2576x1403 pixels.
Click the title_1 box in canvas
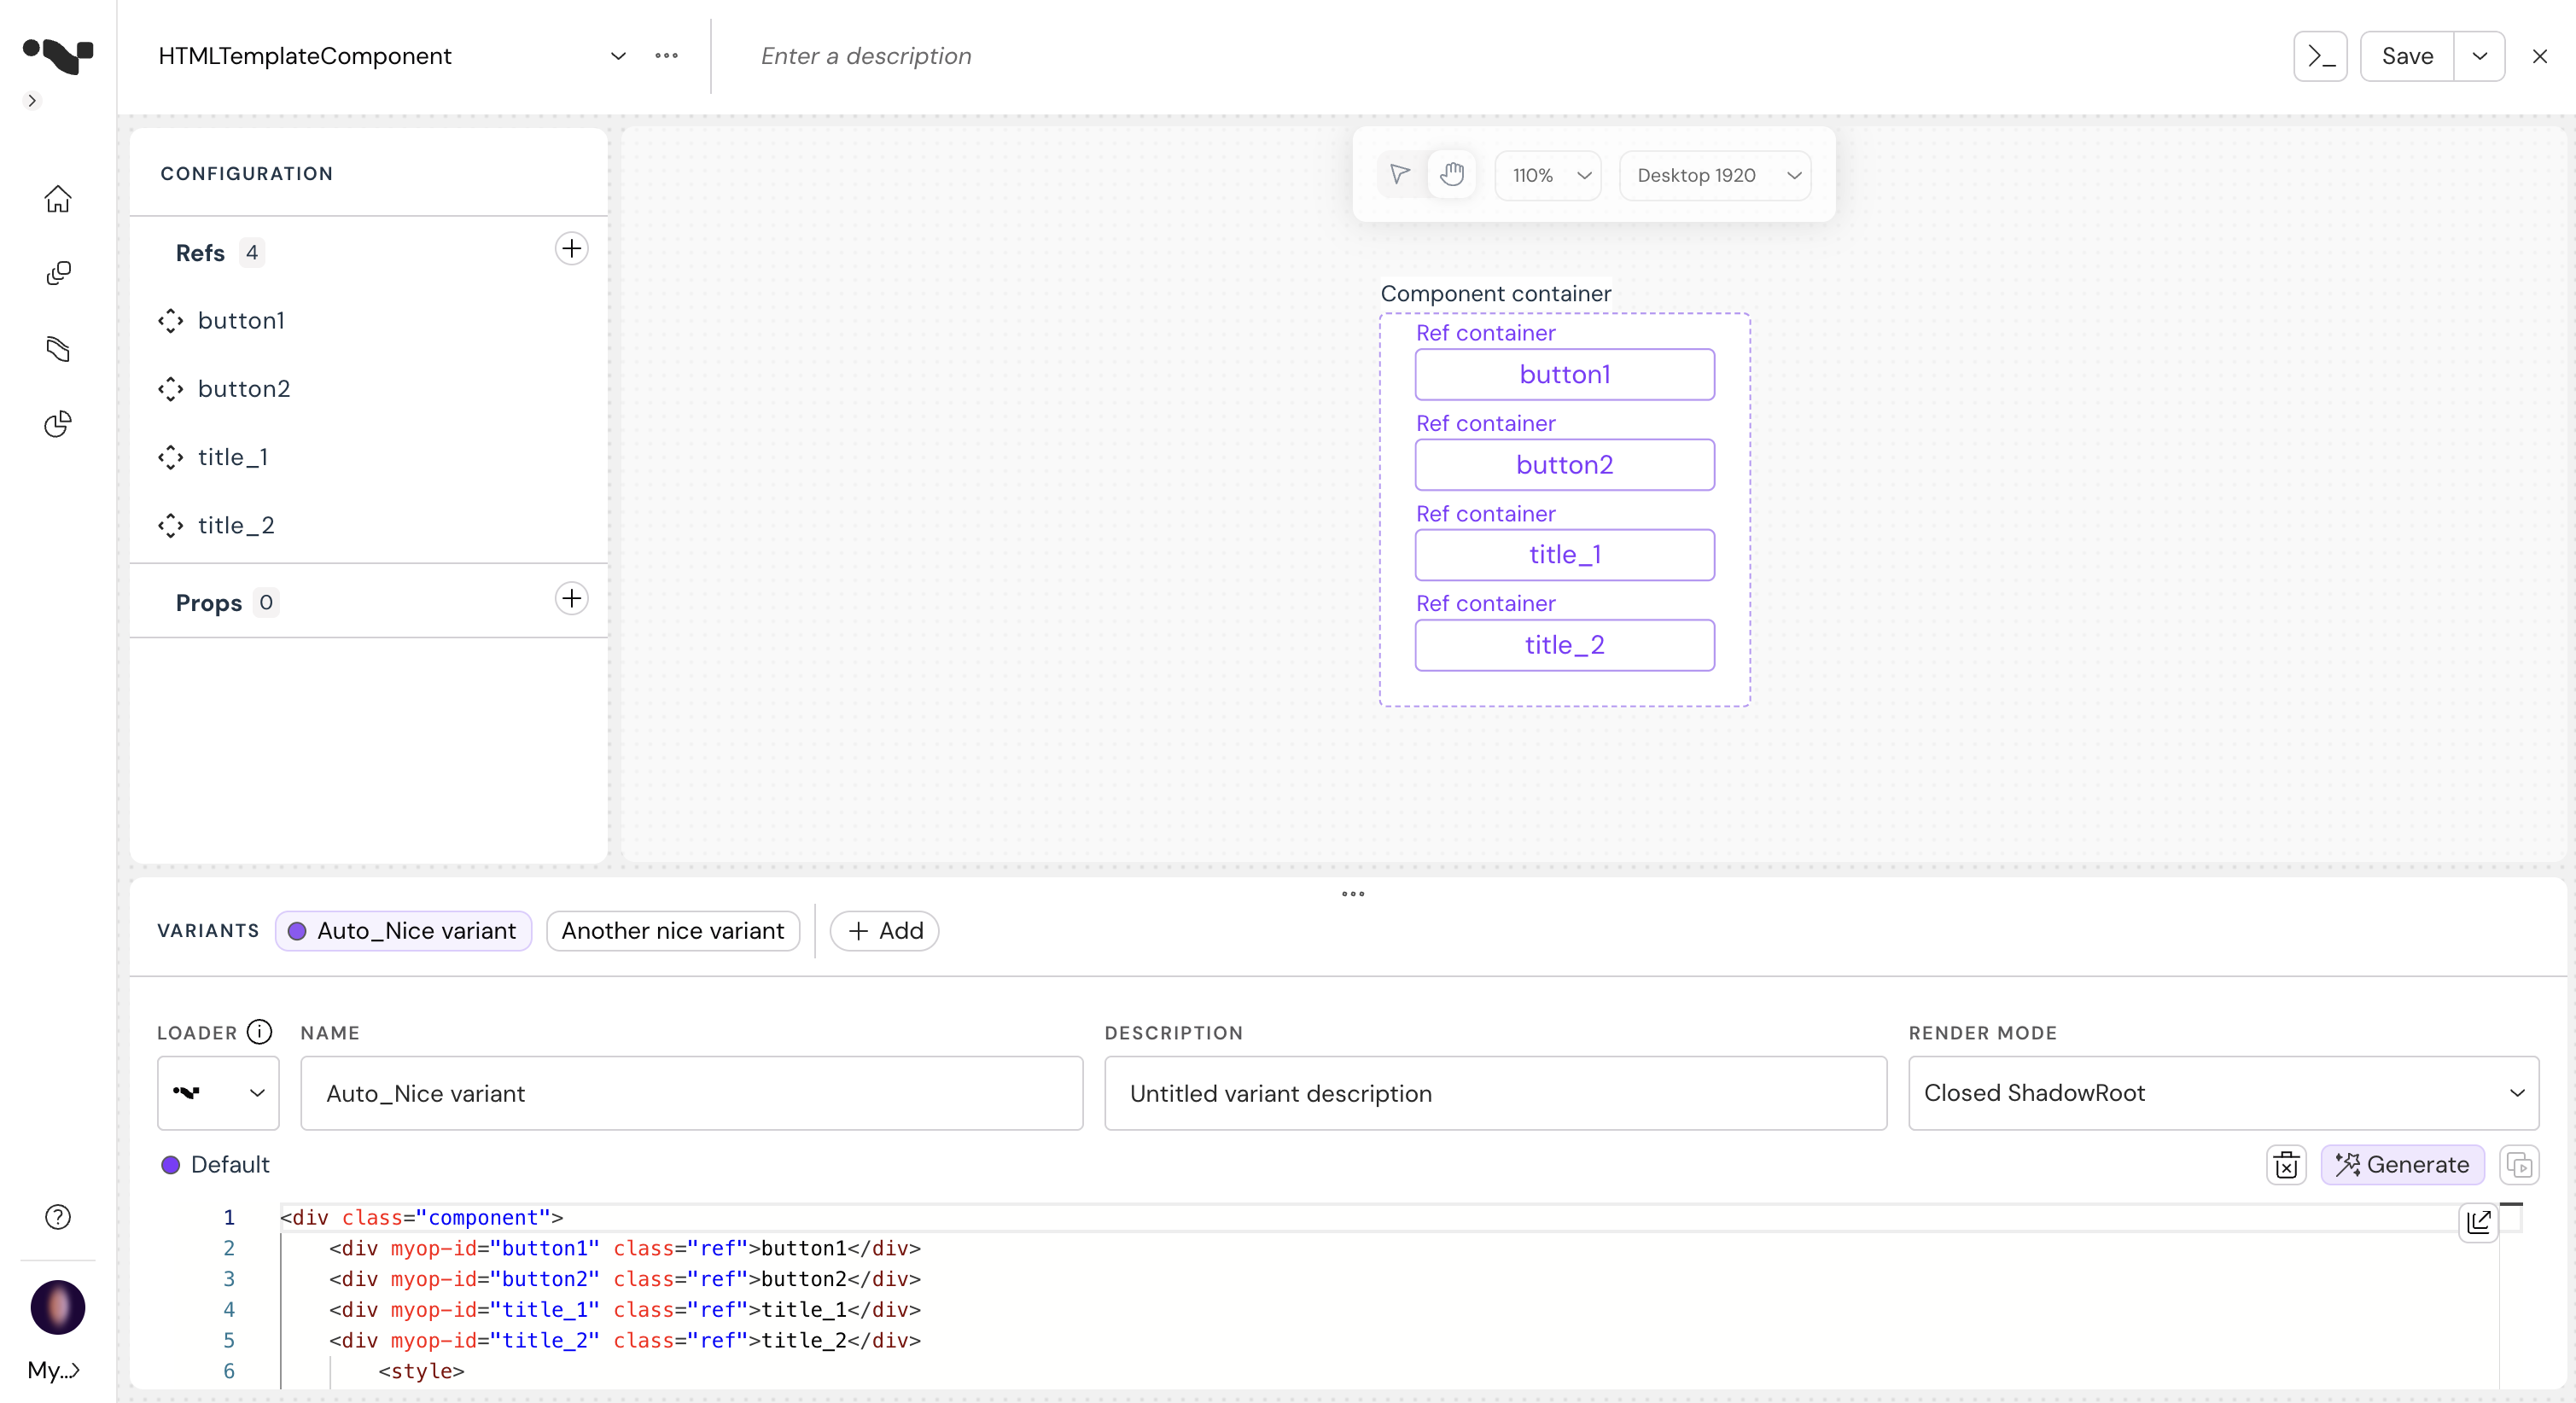coord(1564,555)
